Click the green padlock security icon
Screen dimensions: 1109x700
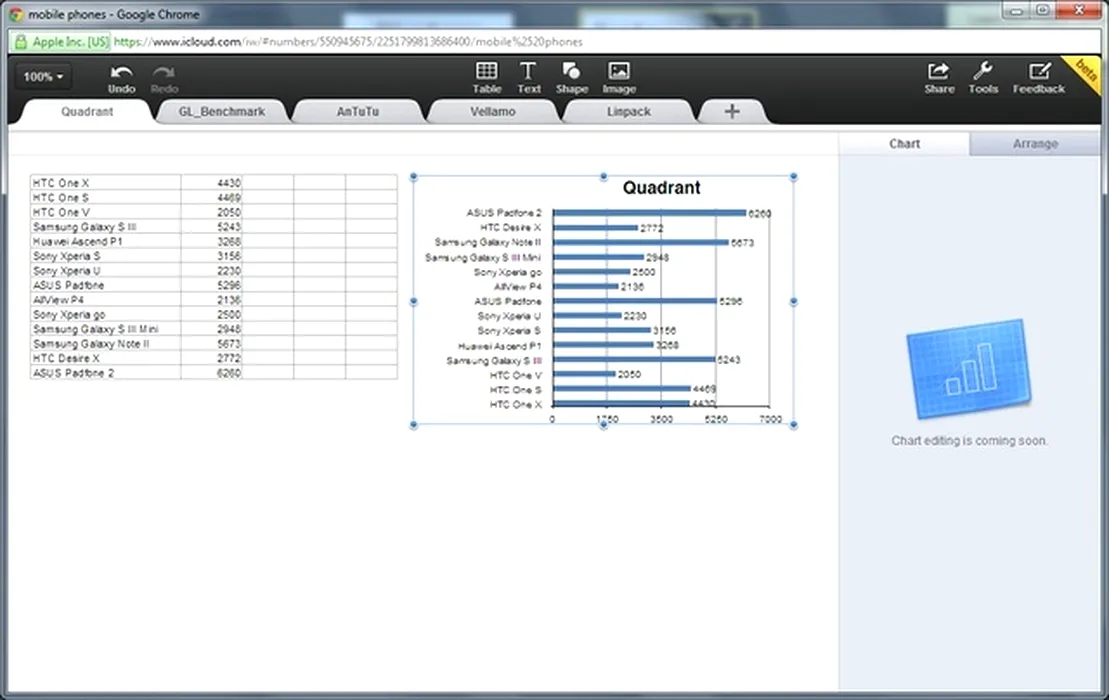(21, 42)
